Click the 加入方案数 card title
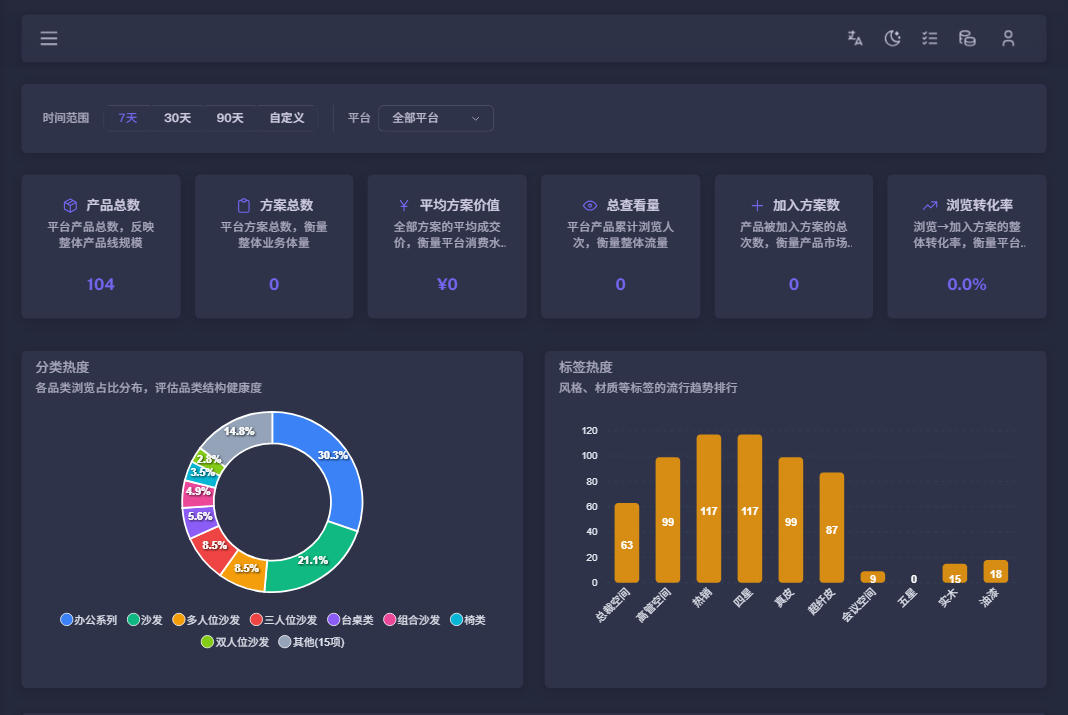 click(x=806, y=205)
